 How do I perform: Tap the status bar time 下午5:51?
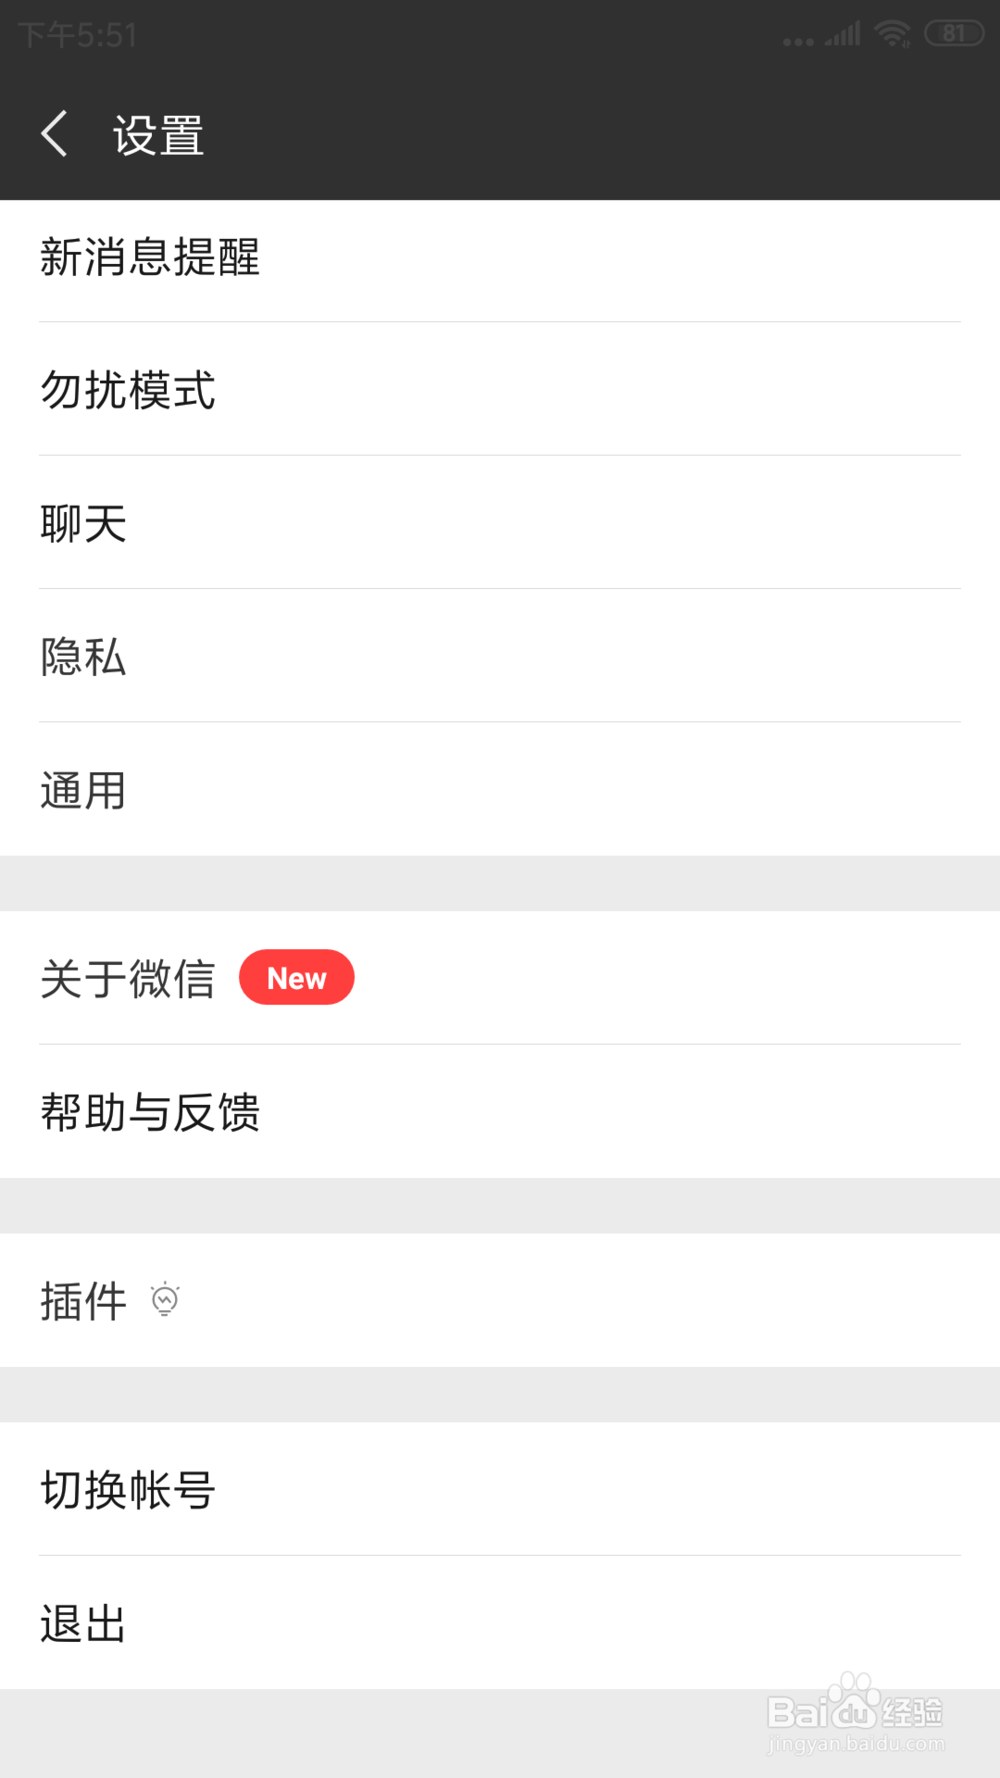78,36
